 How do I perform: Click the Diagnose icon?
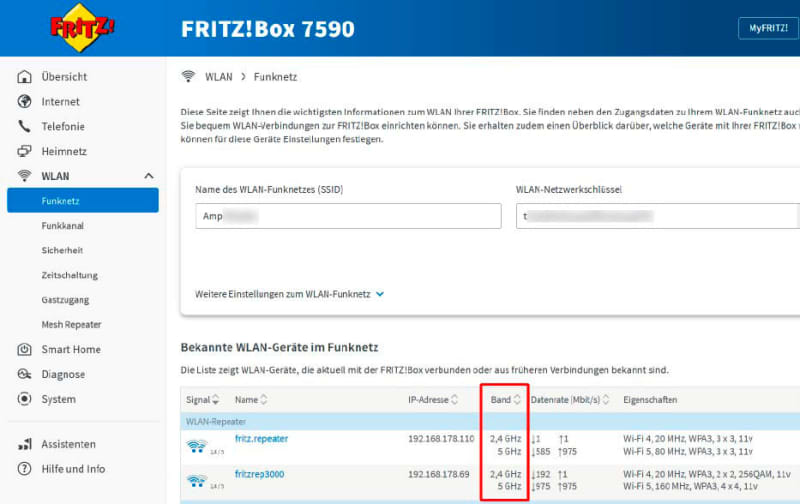click(24, 374)
